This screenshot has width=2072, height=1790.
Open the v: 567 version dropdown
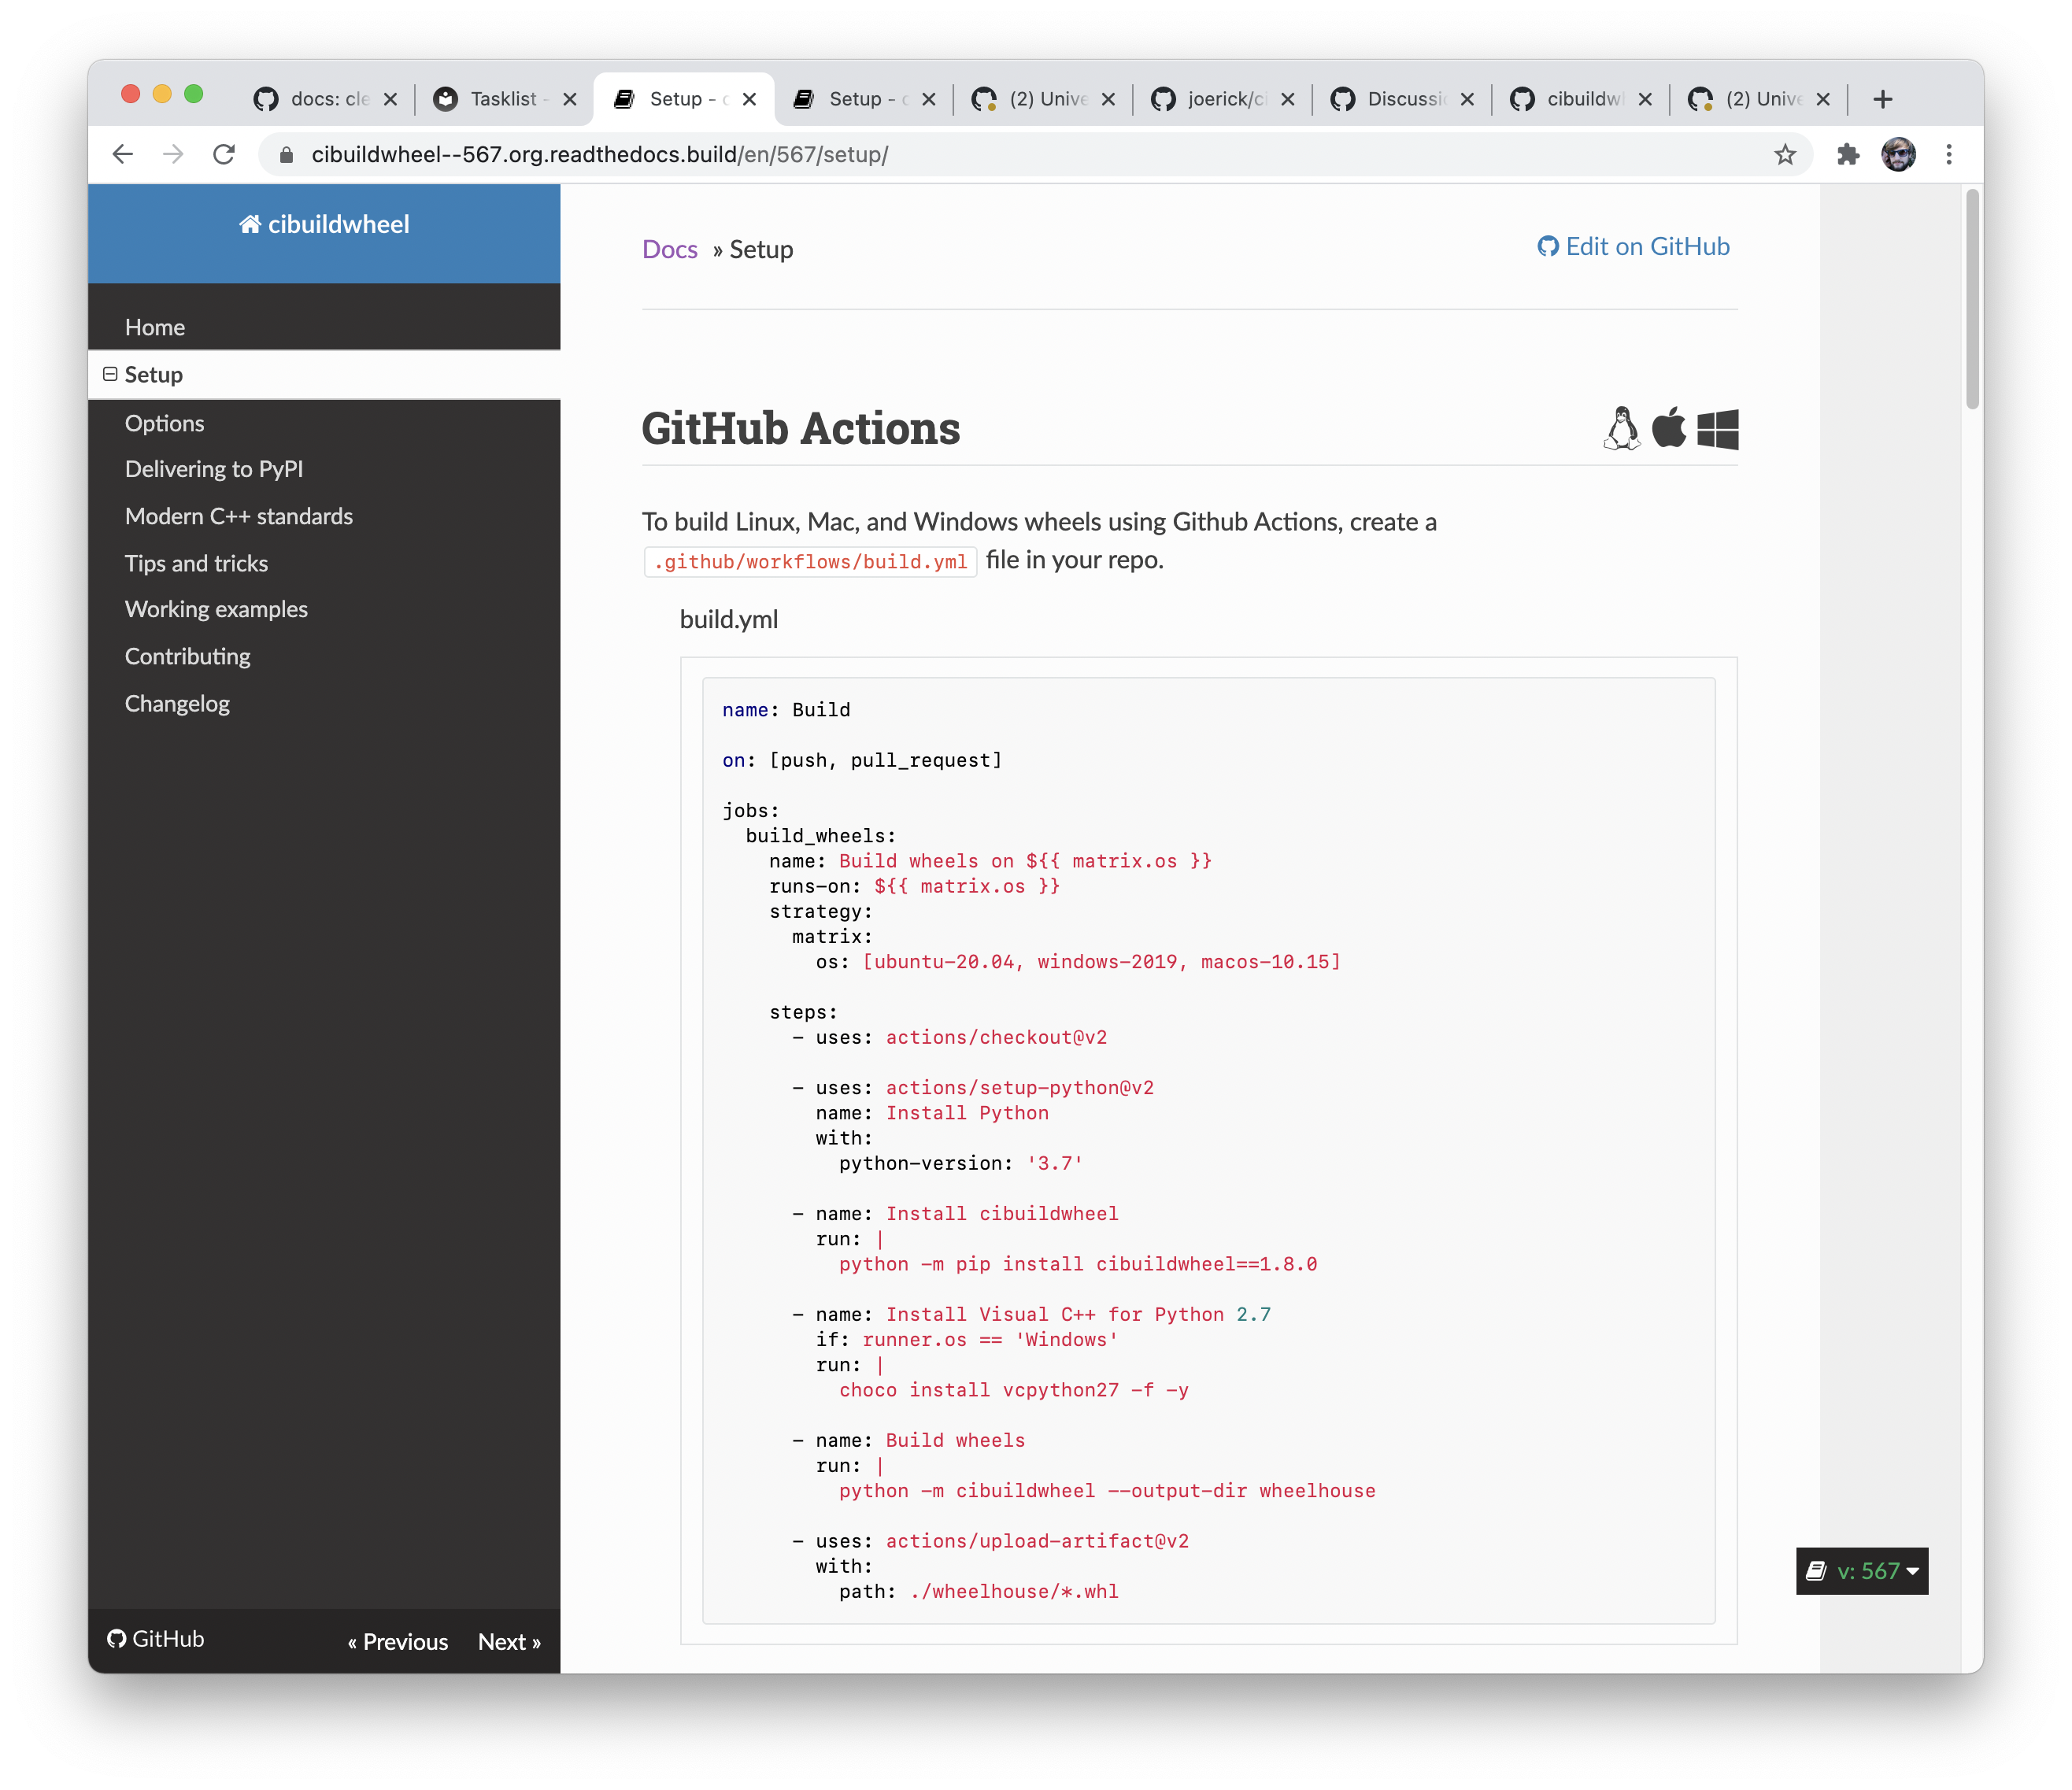[1862, 1571]
